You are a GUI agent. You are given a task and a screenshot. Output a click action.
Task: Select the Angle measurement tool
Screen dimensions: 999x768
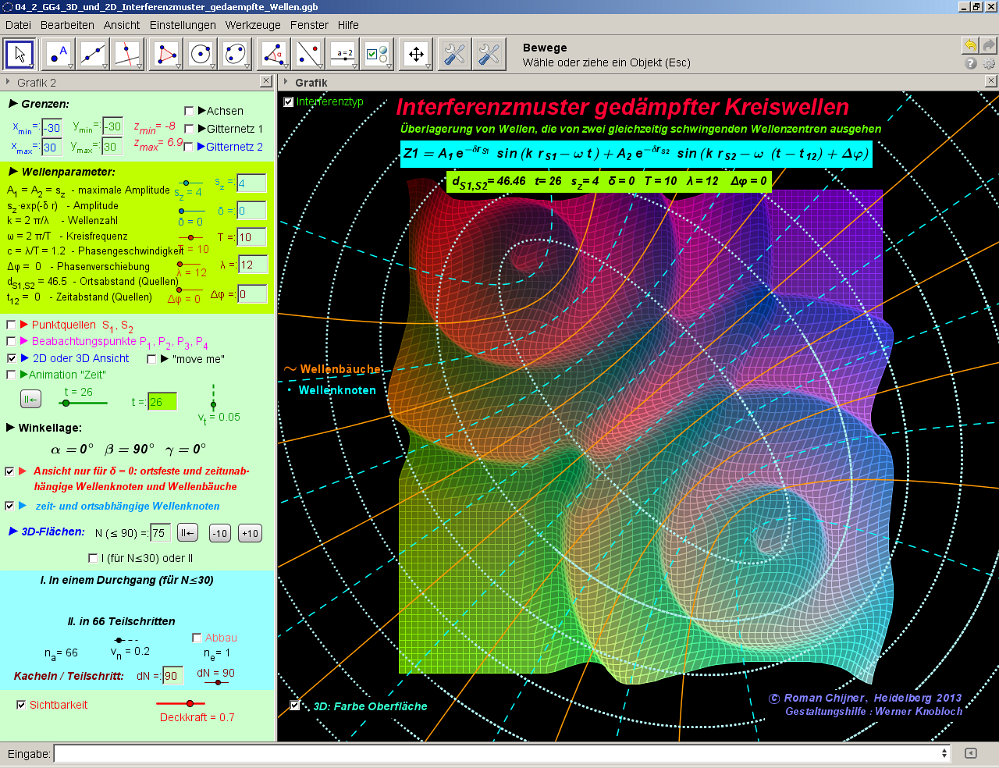point(273,54)
